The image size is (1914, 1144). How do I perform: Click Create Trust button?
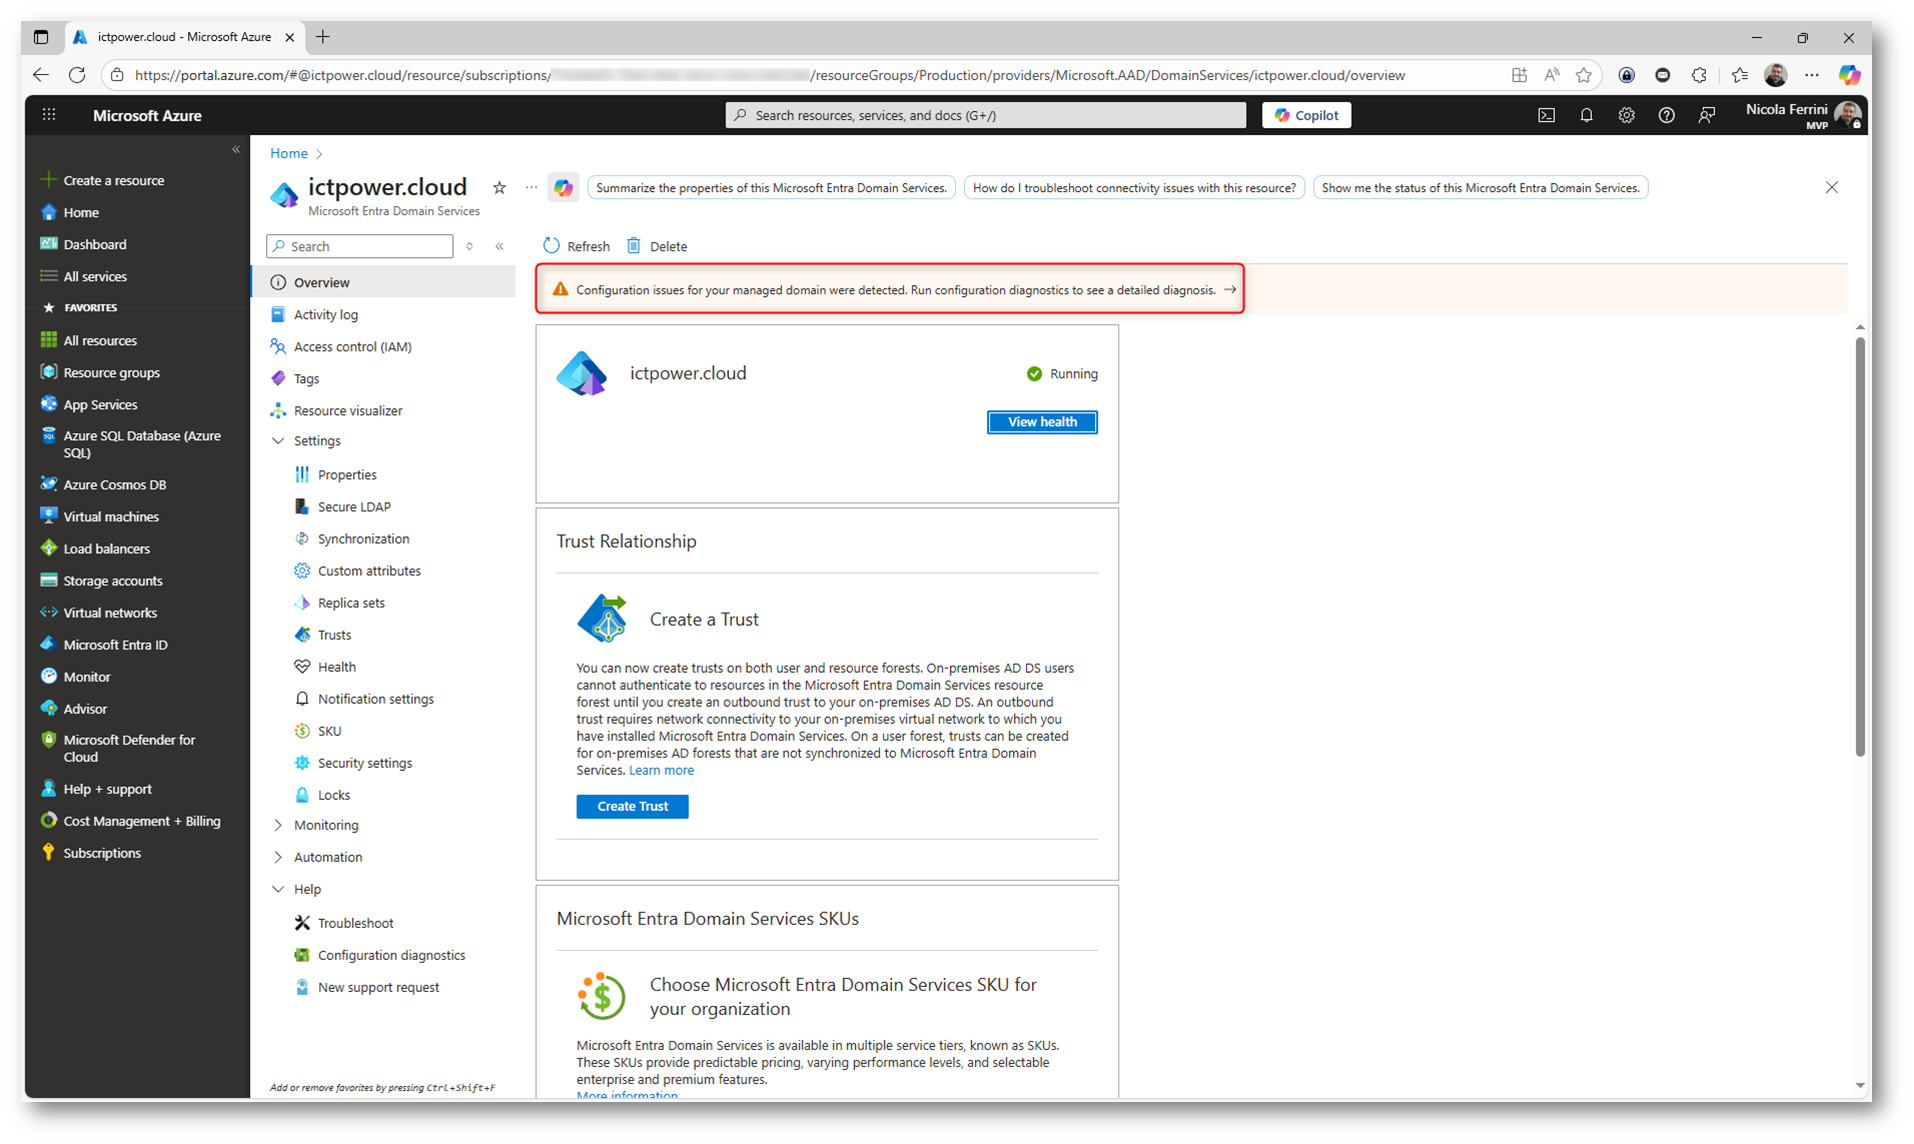[632, 806]
